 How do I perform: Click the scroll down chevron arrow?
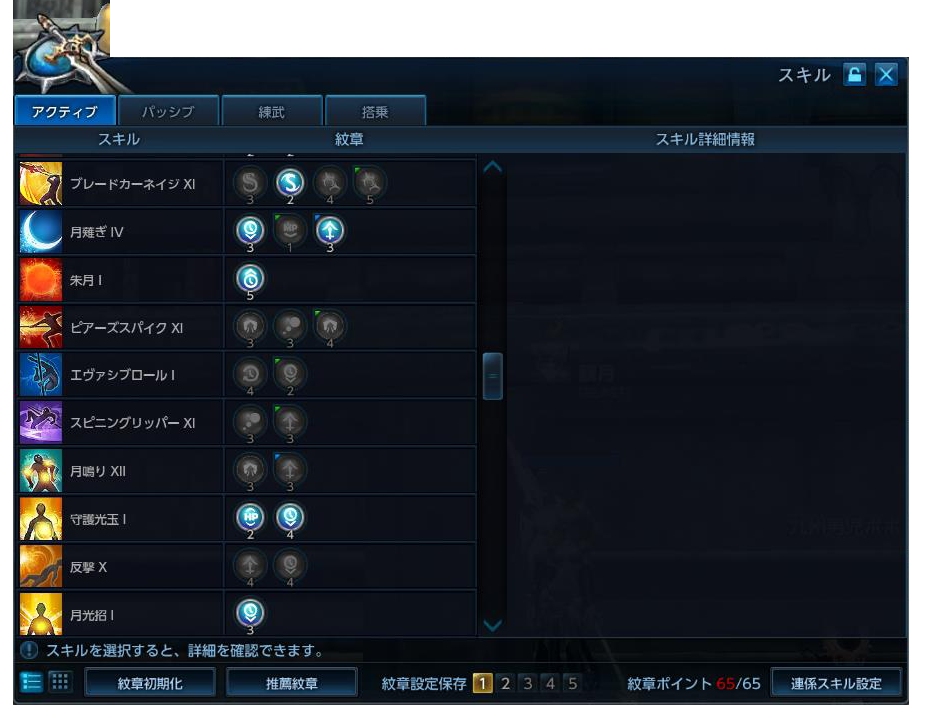492,625
